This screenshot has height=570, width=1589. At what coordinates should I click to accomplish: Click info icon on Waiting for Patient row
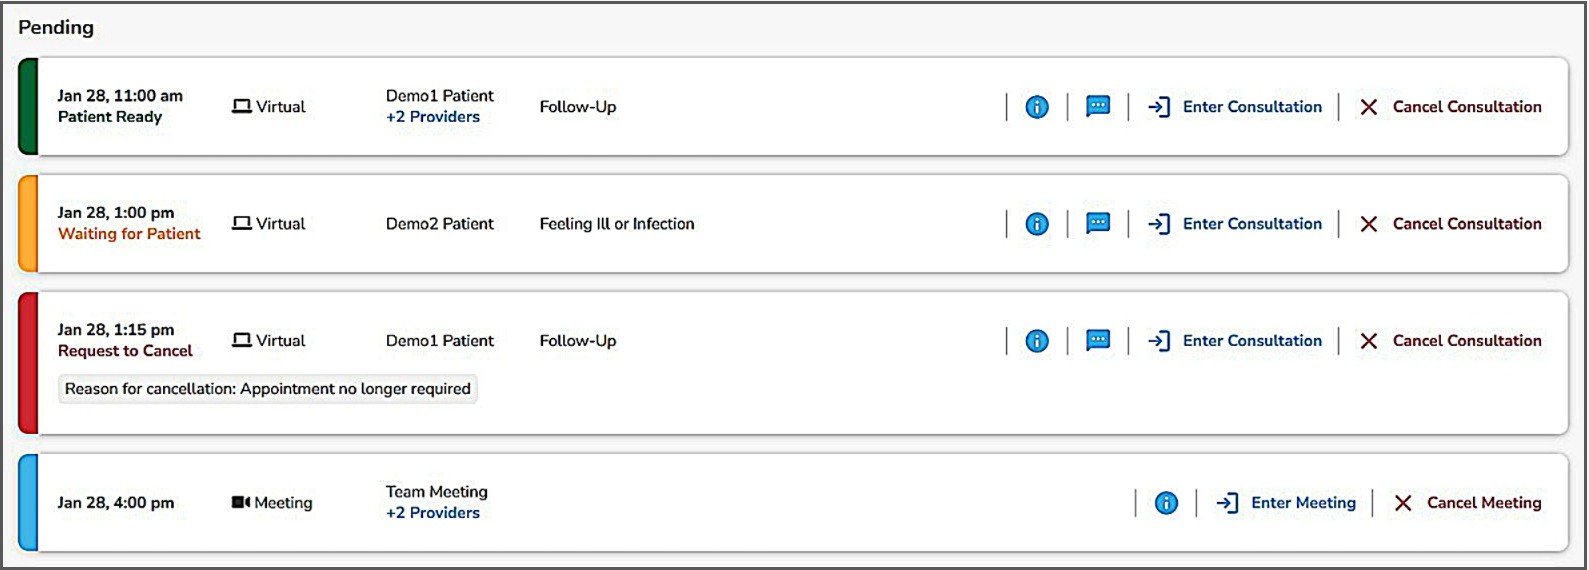tap(1037, 224)
